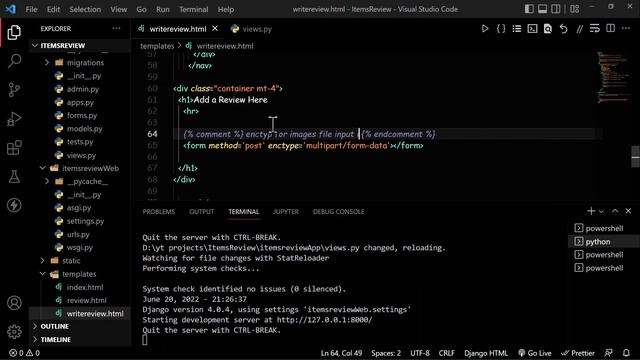
Task: Click the undo arrow toolbar icon
Action: [x=564, y=29]
